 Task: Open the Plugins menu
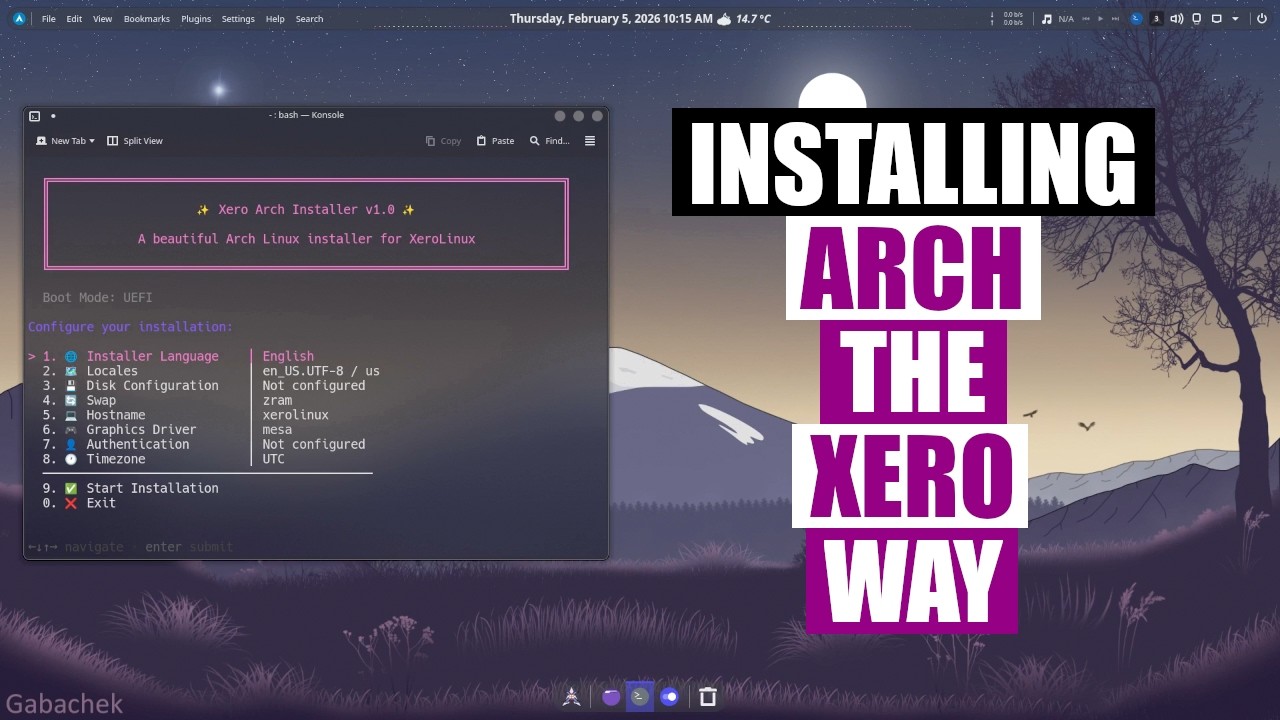click(x=196, y=19)
